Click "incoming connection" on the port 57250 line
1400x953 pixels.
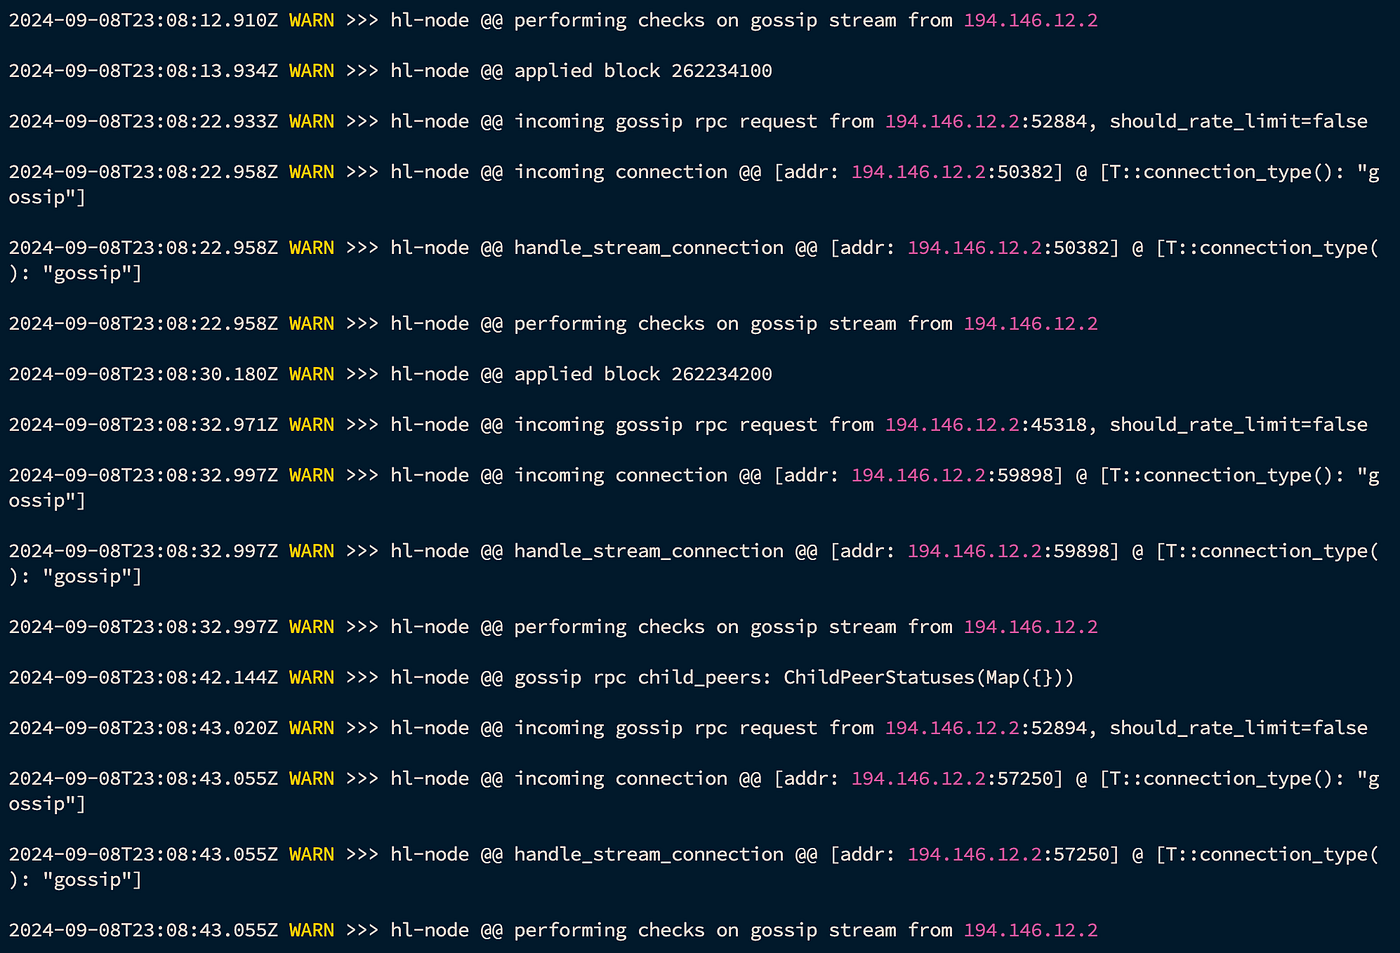621,779
